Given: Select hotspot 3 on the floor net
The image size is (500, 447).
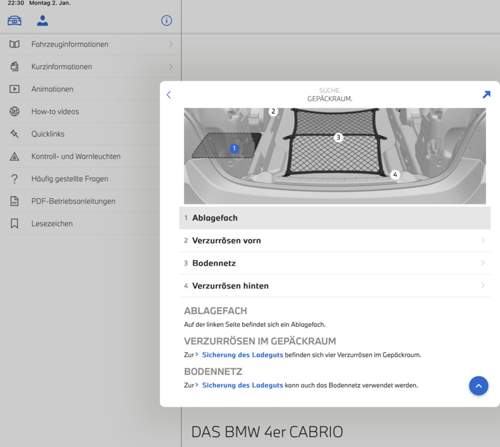Looking at the screenshot, I should click(338, 137).
